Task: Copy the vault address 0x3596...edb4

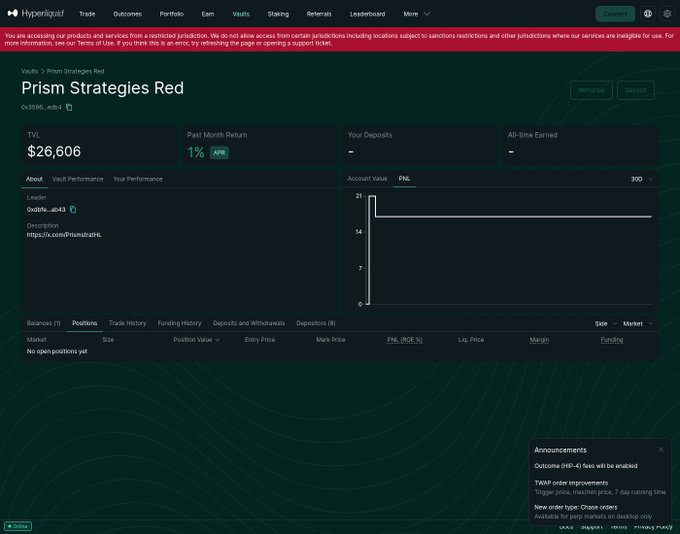Action: click(x=69, y=107)
